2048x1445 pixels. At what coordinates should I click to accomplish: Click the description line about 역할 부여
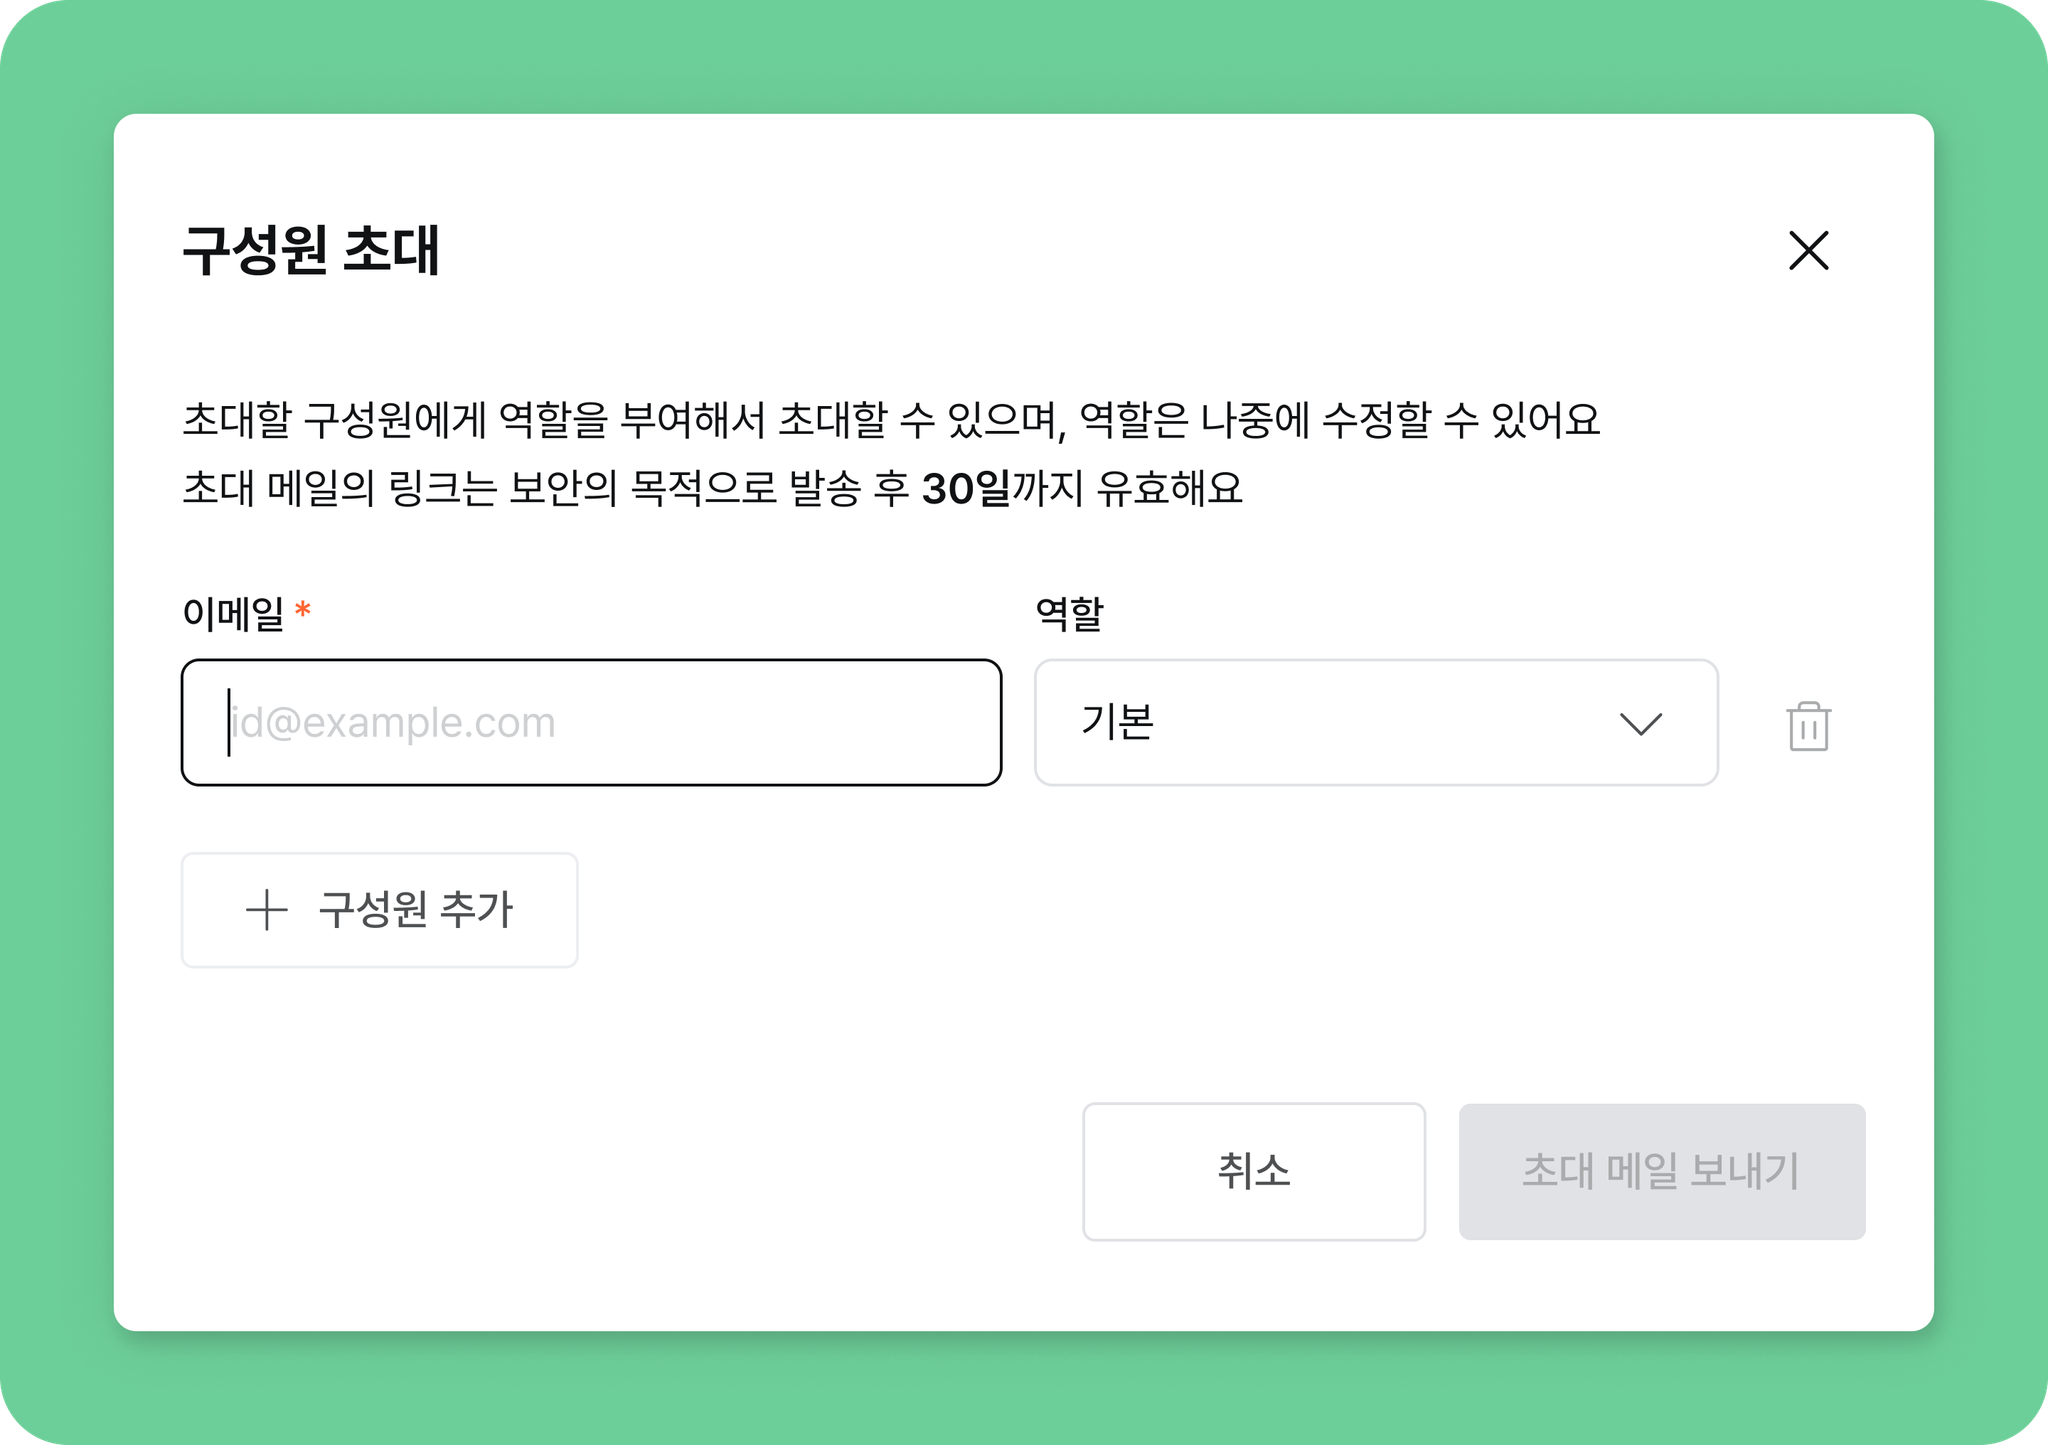coord(891,420)
